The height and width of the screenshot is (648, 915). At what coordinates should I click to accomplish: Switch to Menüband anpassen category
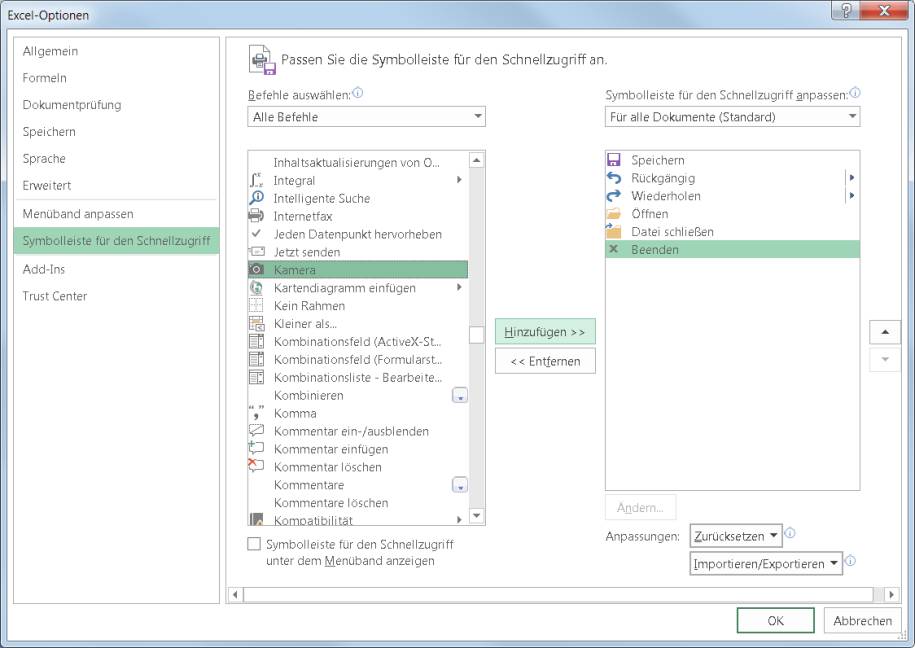coord(78,214)
